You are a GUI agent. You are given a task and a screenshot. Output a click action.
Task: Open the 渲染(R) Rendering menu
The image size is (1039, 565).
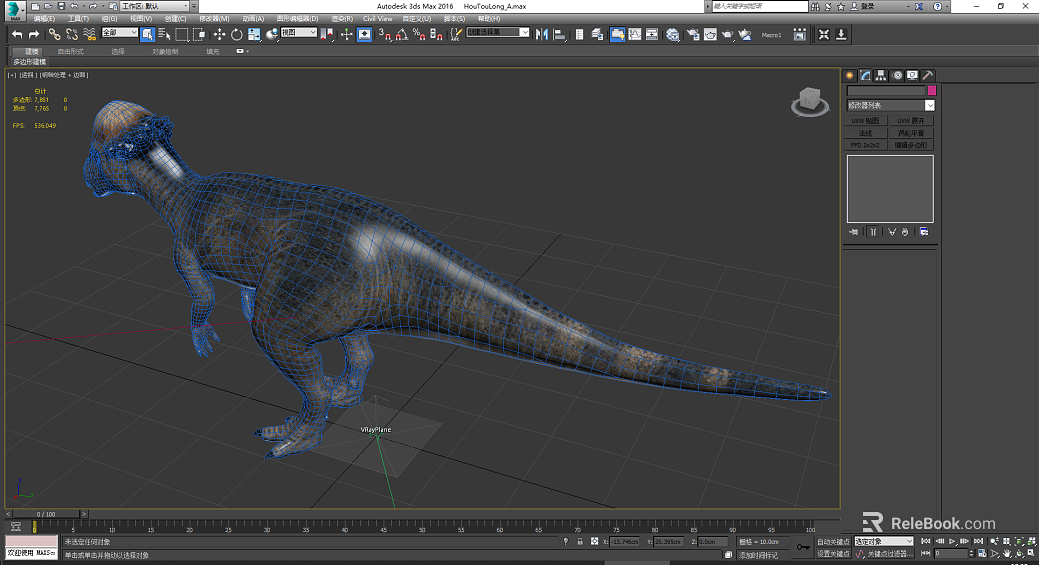pyautogui.click(x=342, y=19)
